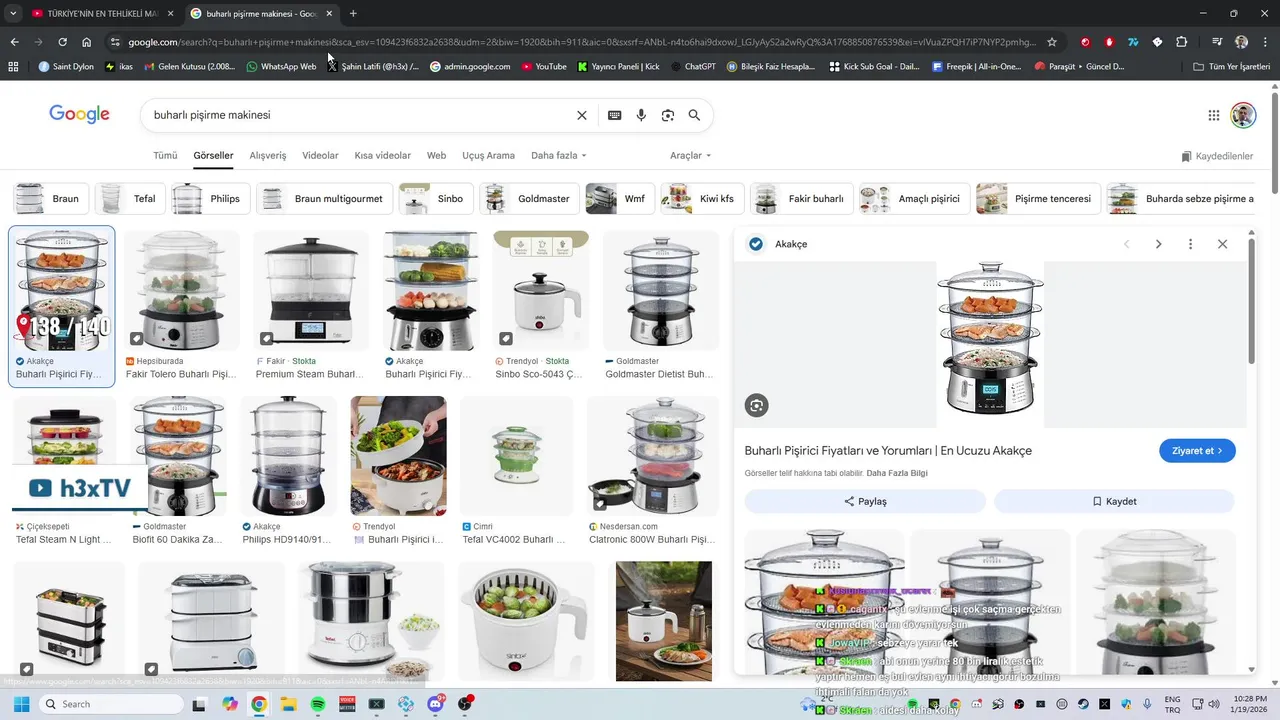1280x720 pixels.
Task: Open the Fakir Tolero Buharlı image result
Action: (x=181, y=291)
